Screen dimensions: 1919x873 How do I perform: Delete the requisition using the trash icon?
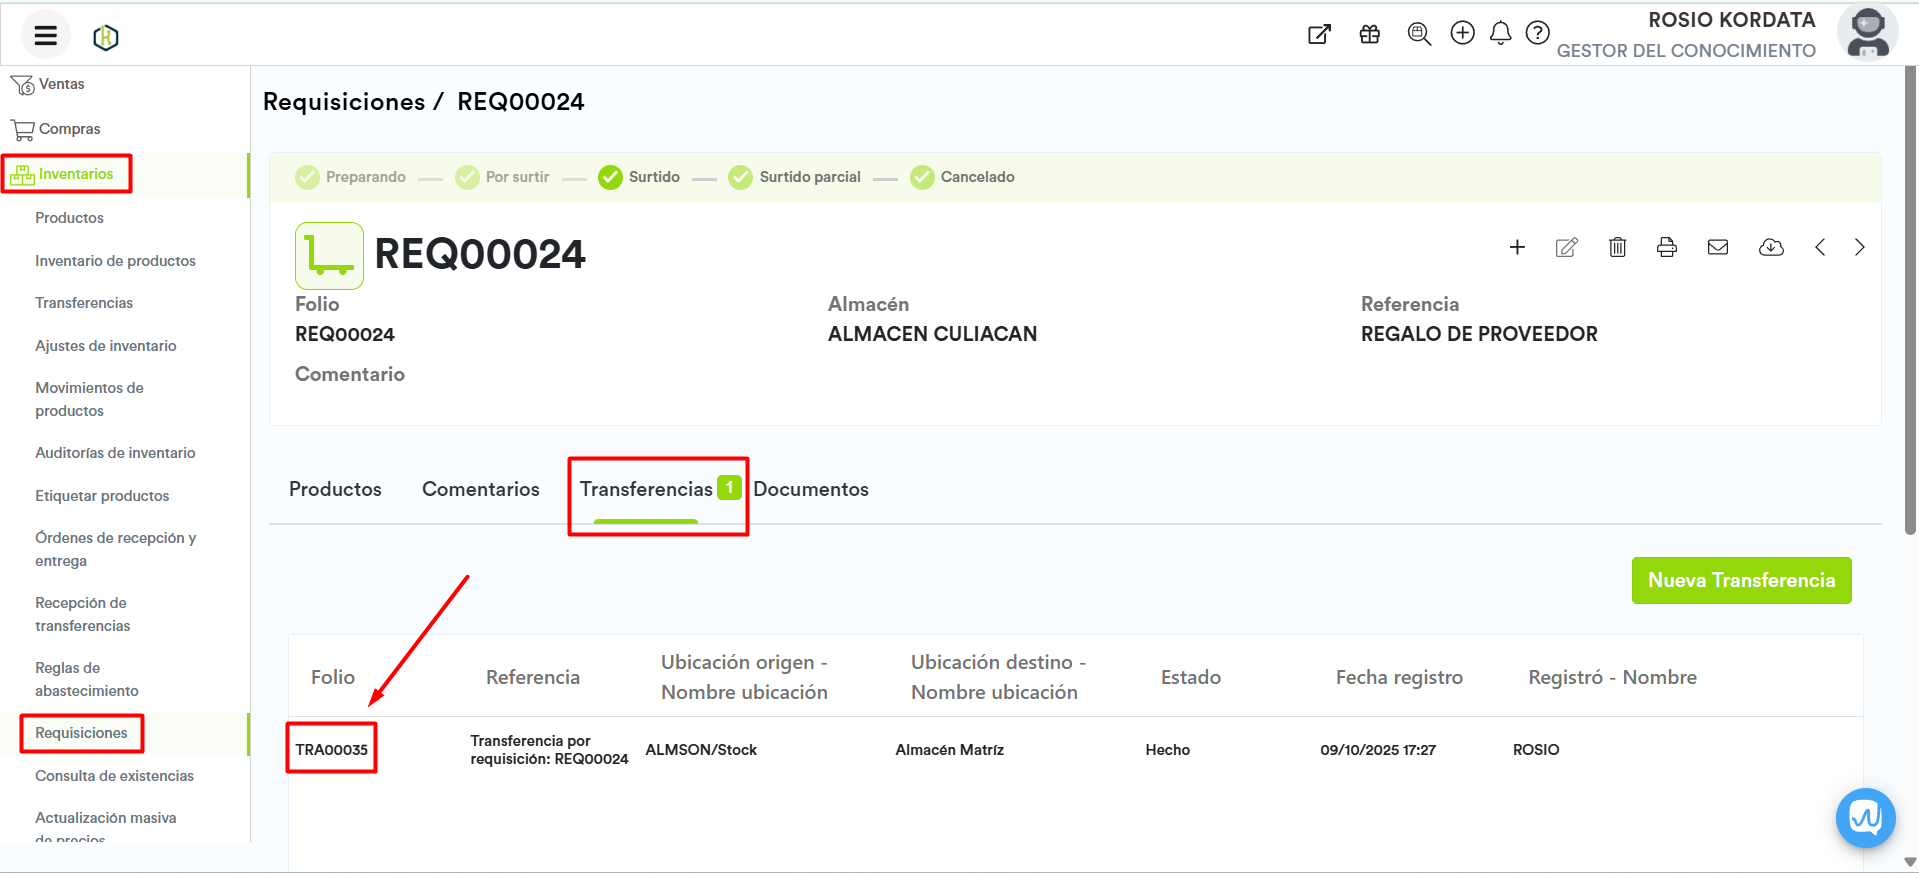(x=1617, y=247)
